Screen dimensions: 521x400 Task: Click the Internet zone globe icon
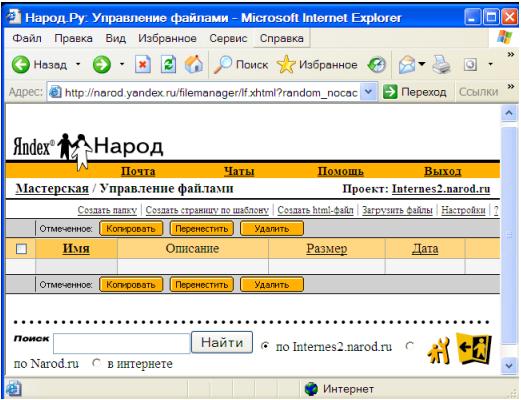click(x=311, y=389)
